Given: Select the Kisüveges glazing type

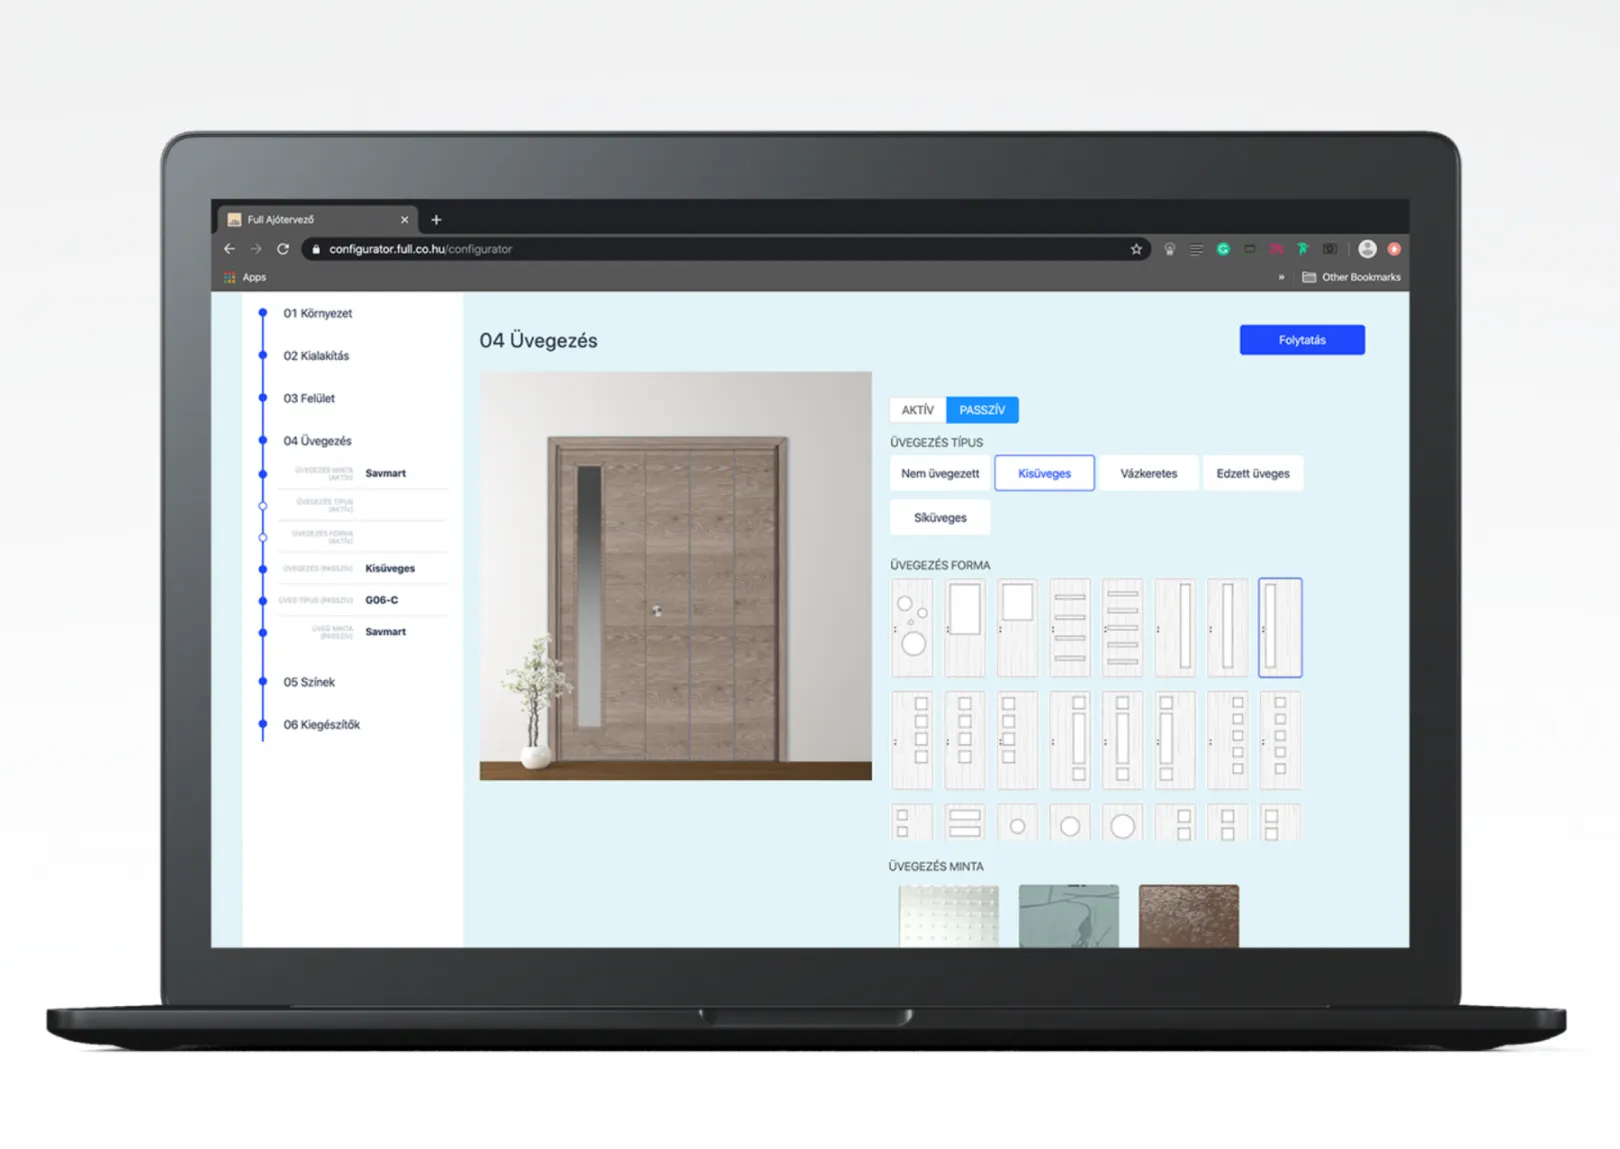Looking at the screenshot, I should point(1044,474).
